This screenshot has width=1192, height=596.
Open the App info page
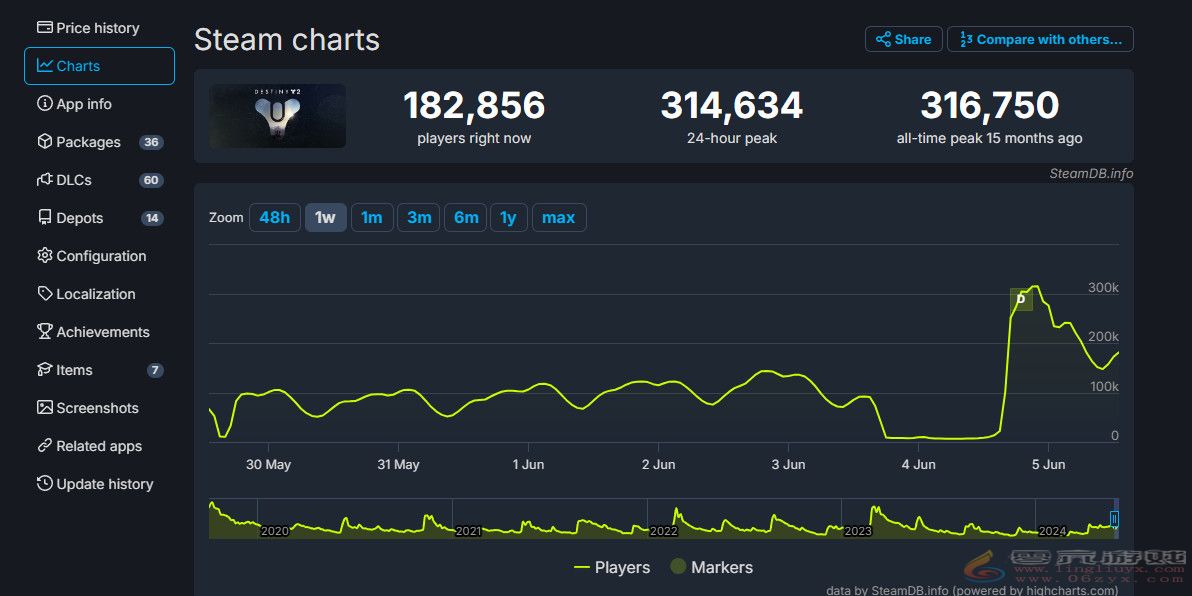point(46,104)
